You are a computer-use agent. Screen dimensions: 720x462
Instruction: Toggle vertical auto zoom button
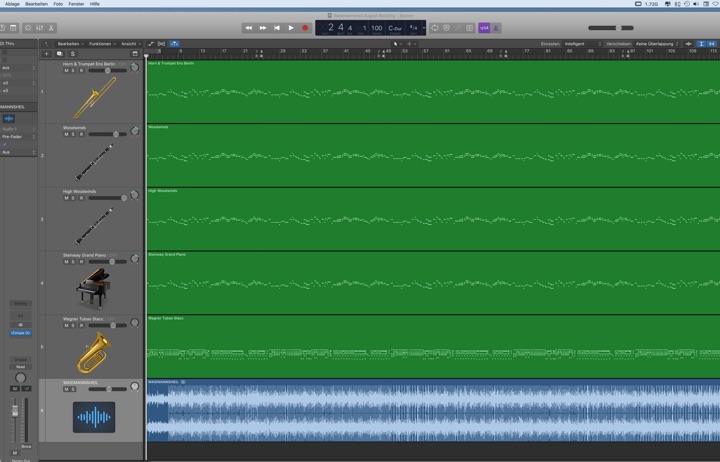point(701,44)
